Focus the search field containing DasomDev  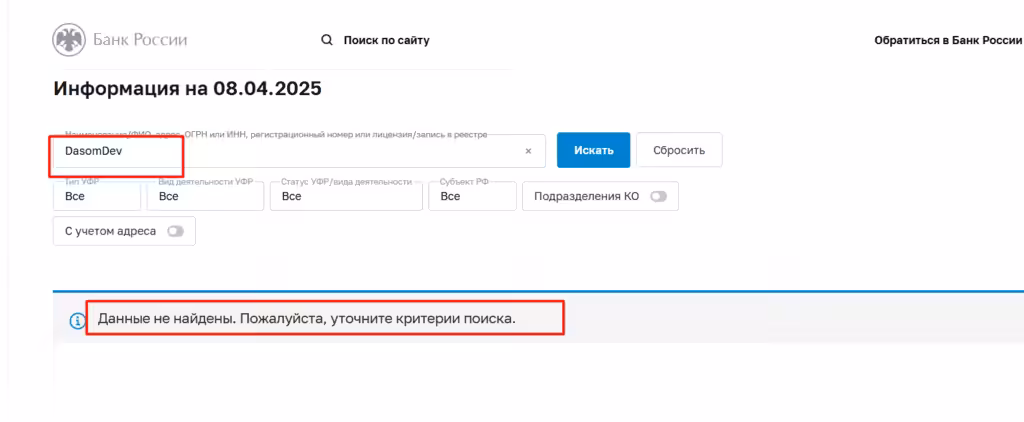tap(297, 151)
